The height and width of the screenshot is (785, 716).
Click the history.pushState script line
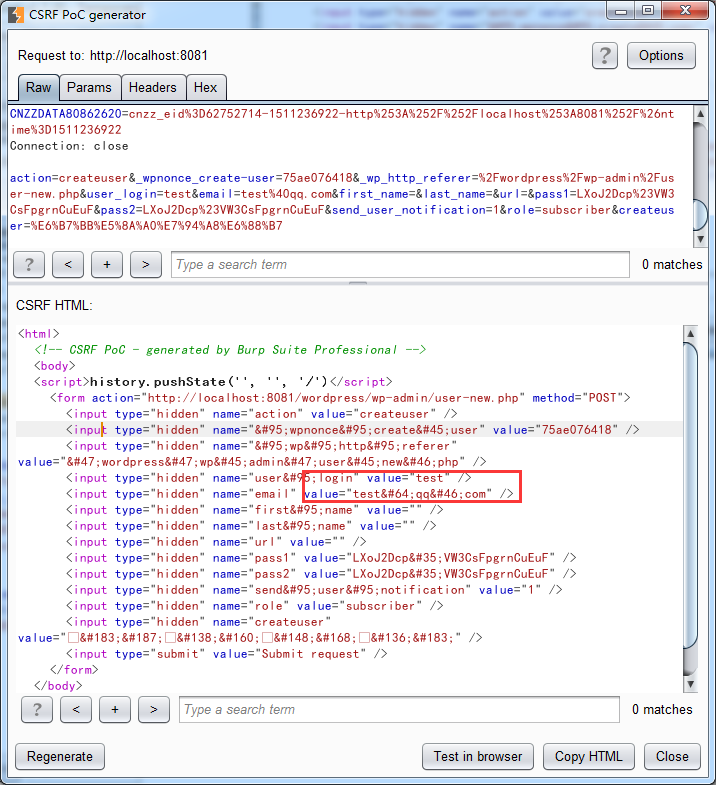pyautogui.click(x=213, y=381)
